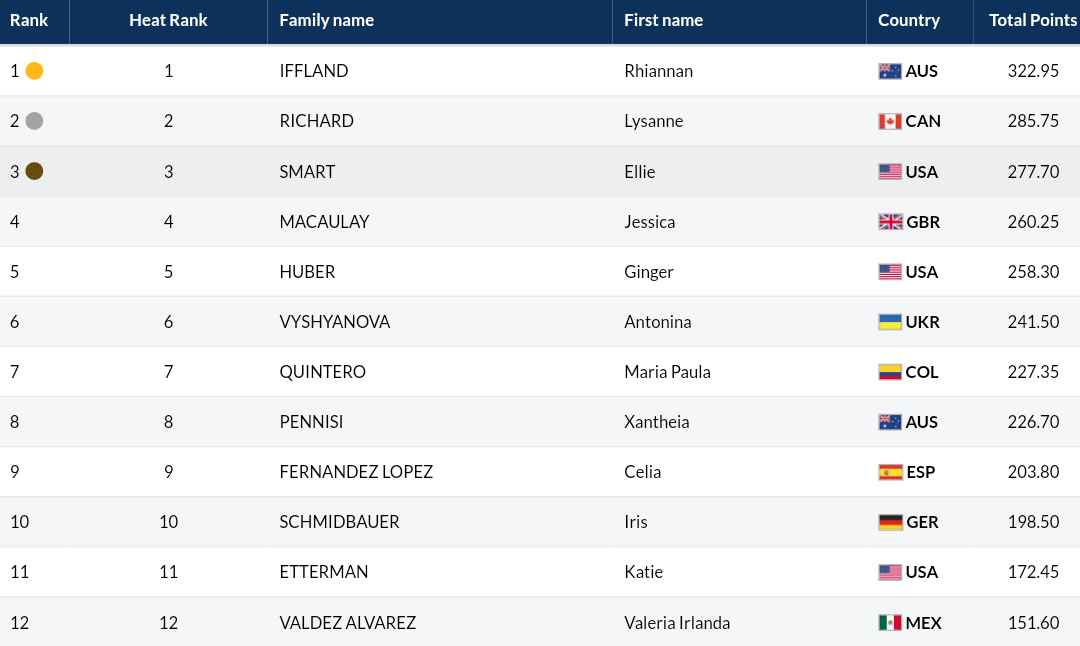Image resolution: width=1080 pixels, height=646 pixels.
Task: Click the Spain flag icon
Action: click(x=890, y=472)
